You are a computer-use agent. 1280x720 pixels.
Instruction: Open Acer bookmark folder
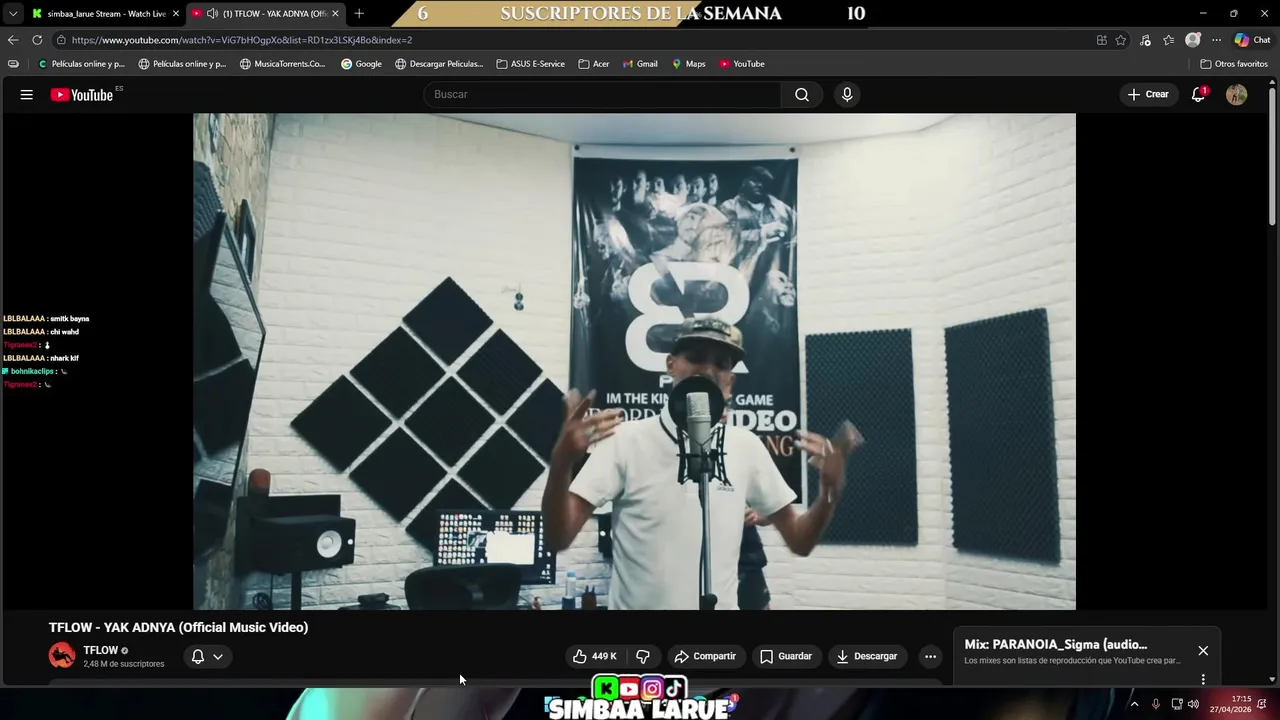click(594, 64)
